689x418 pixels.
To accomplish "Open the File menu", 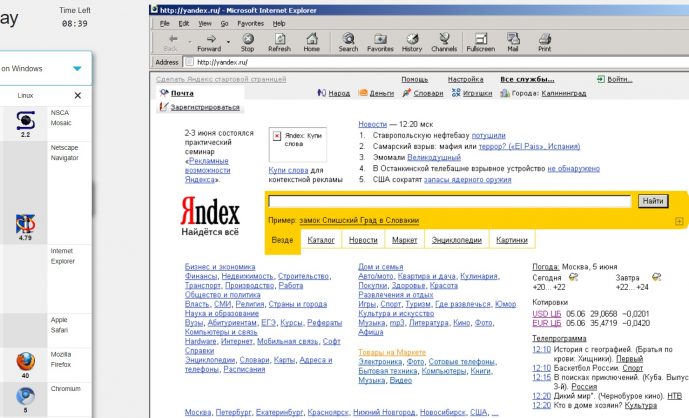I will tap(164, 23).
